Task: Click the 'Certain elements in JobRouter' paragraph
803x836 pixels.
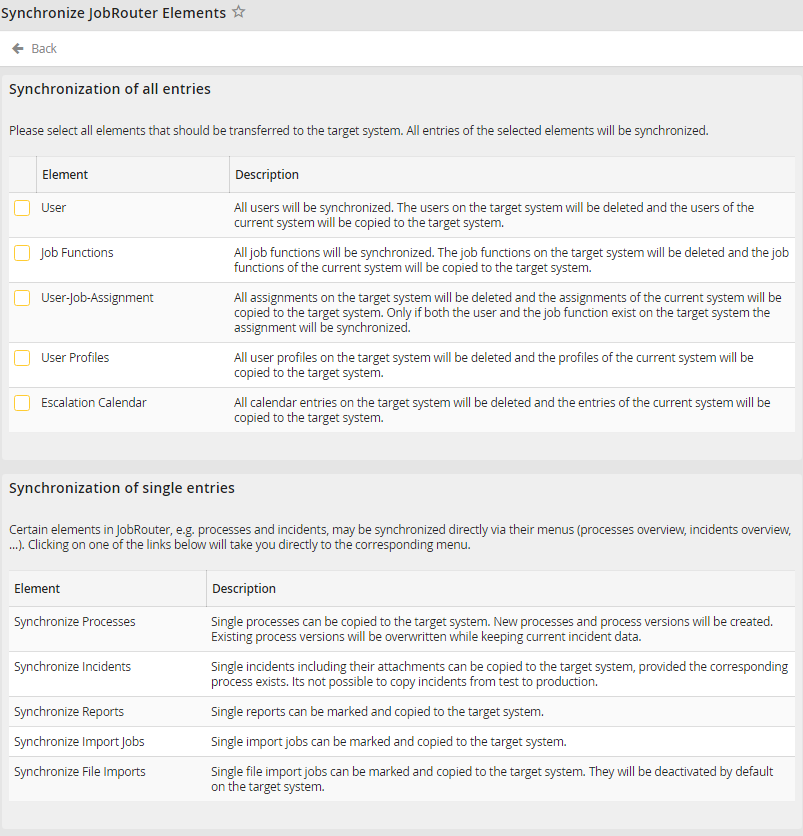Action: coord(400,537)
